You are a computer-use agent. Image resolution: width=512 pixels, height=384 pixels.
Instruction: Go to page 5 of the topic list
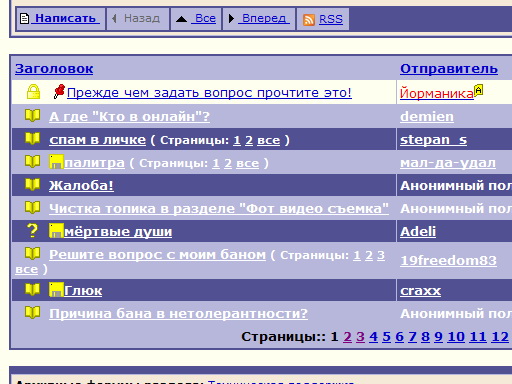point(386,337)
